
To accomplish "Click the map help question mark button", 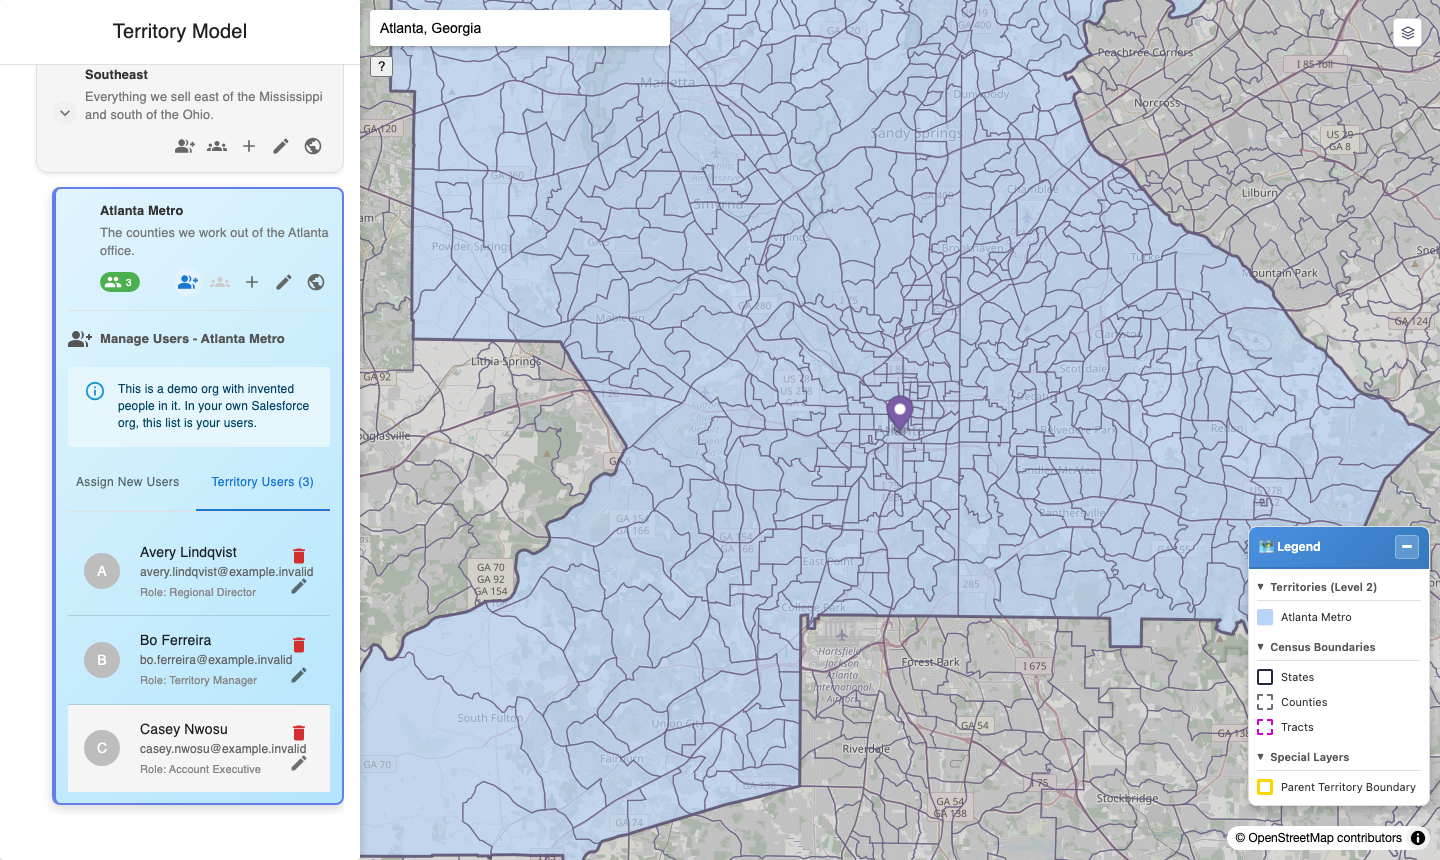I will tap(381, 66).
